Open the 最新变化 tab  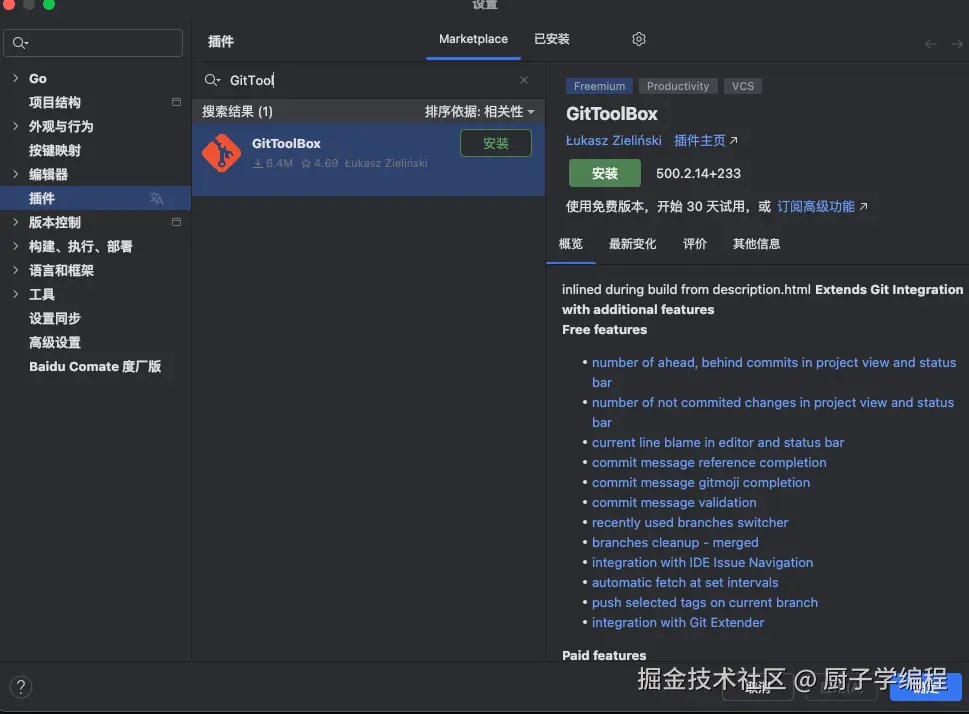(x=632, y=244)
